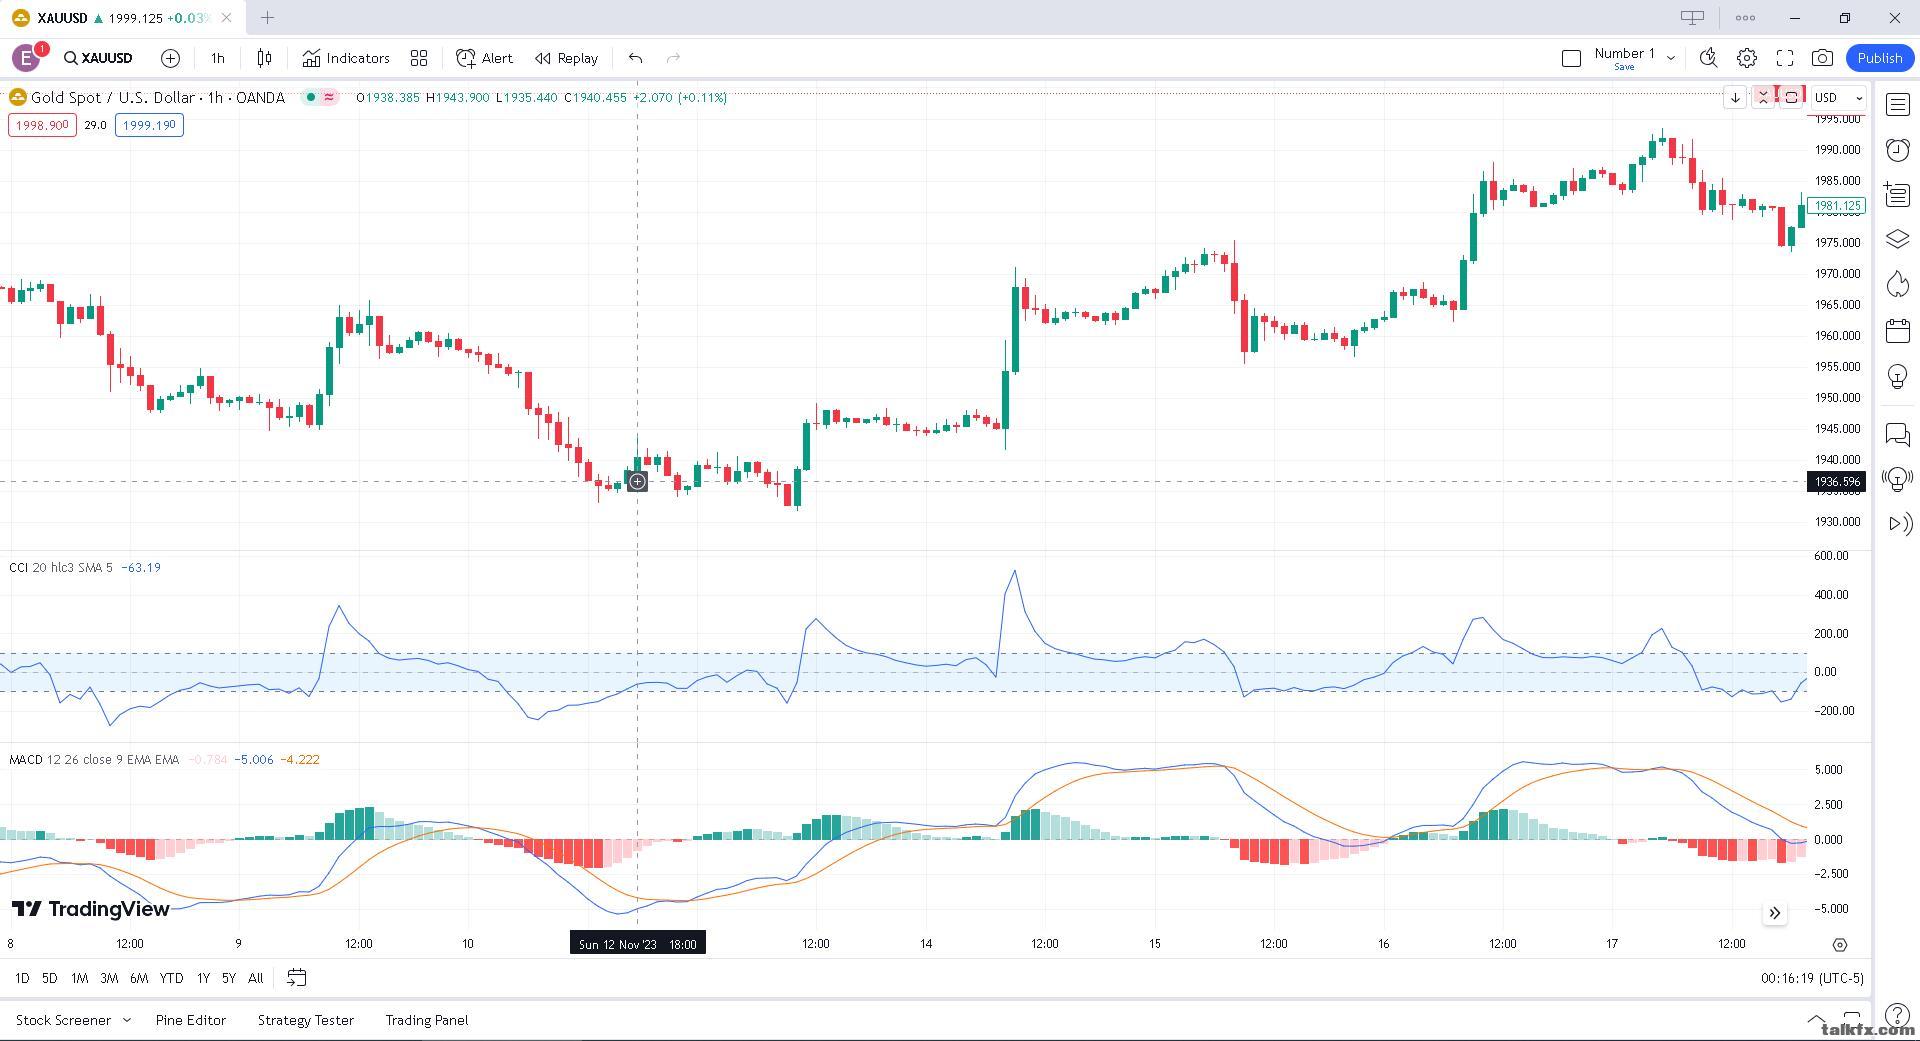Viewport: 1920px width, 1041px height.
Task: Toggle bar Replay mode
Action: [x=566, y=58]
